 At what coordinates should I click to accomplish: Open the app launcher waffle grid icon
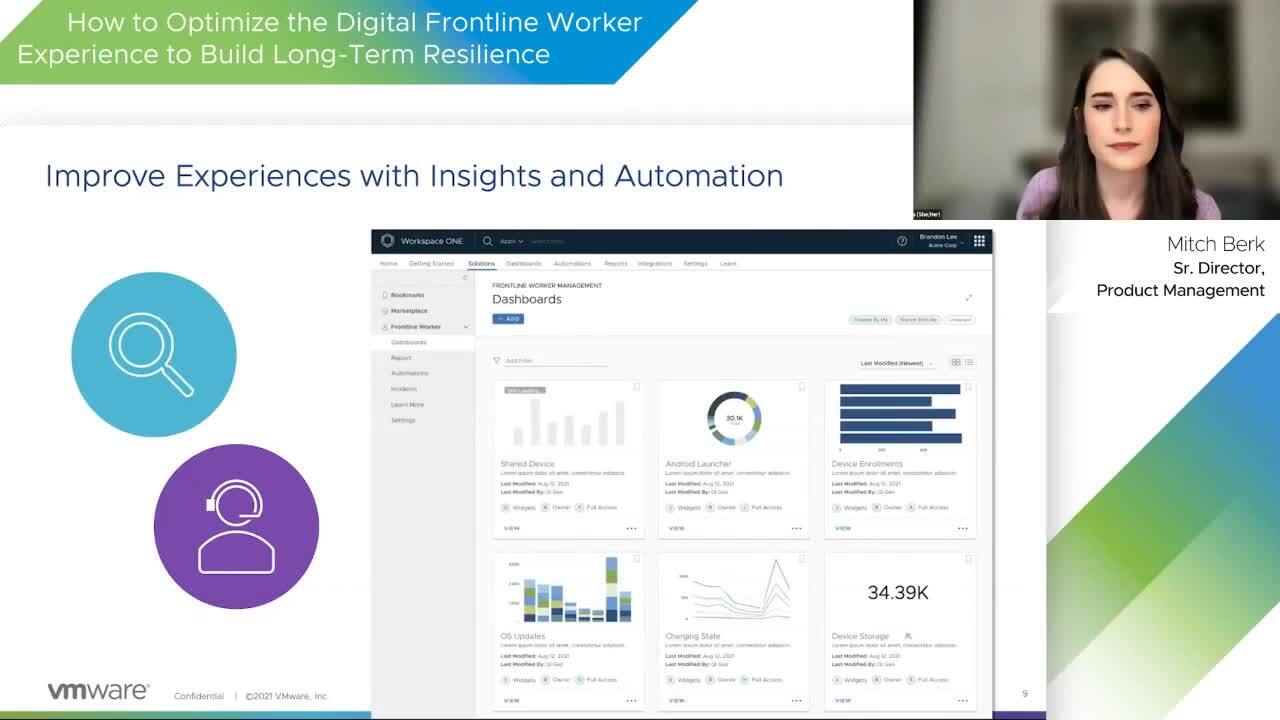[x=979, y=240]
